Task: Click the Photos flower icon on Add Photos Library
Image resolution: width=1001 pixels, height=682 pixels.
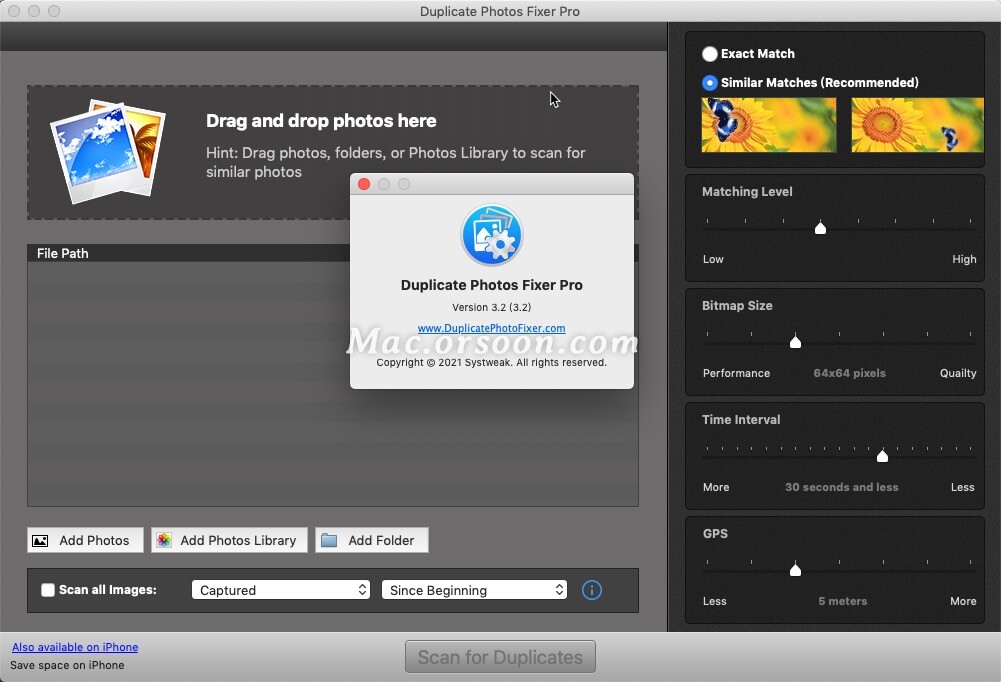Action: pos(164,540)
